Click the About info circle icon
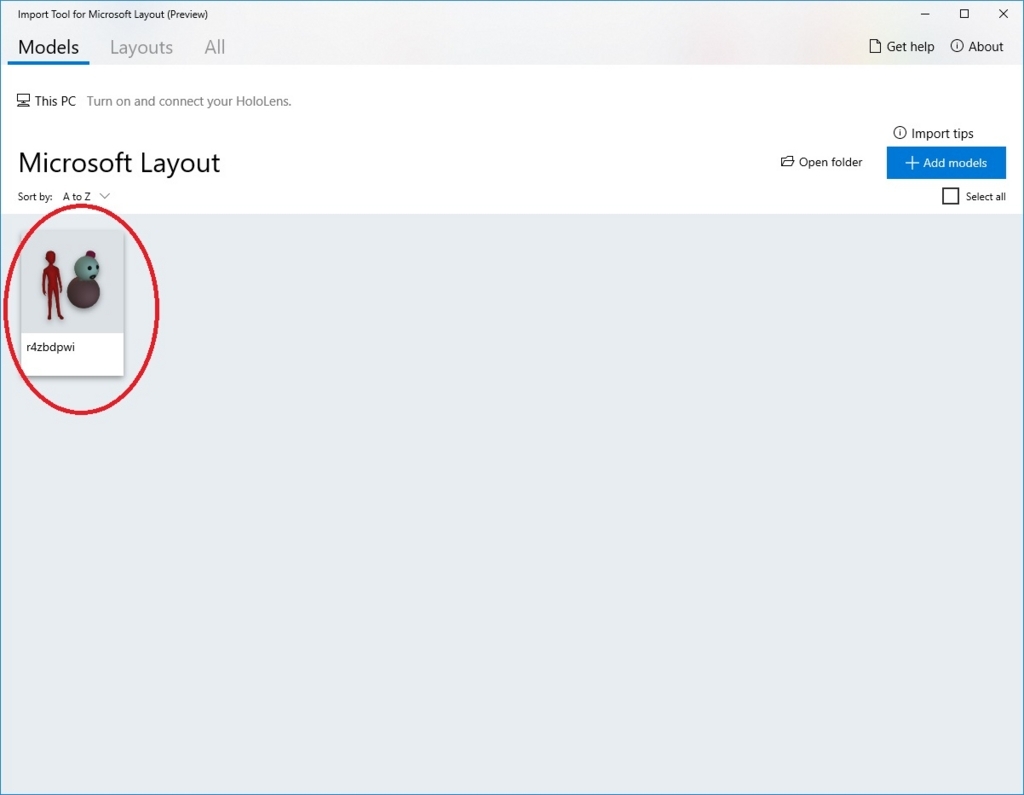 tap(957, 46)
